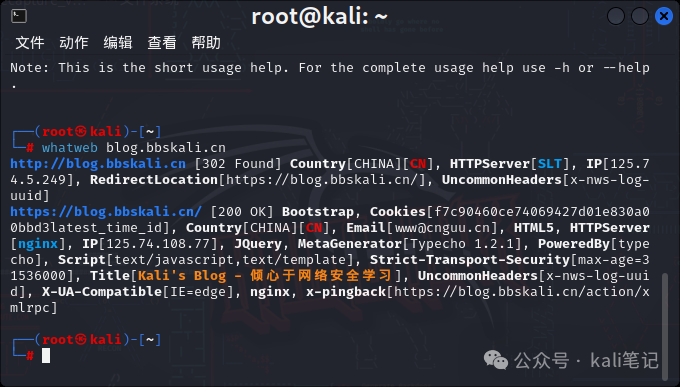Click the X-UA-Compatible[IE=edge] text
The width and height of the screenshot is (680, 387).
coord(138,292)
